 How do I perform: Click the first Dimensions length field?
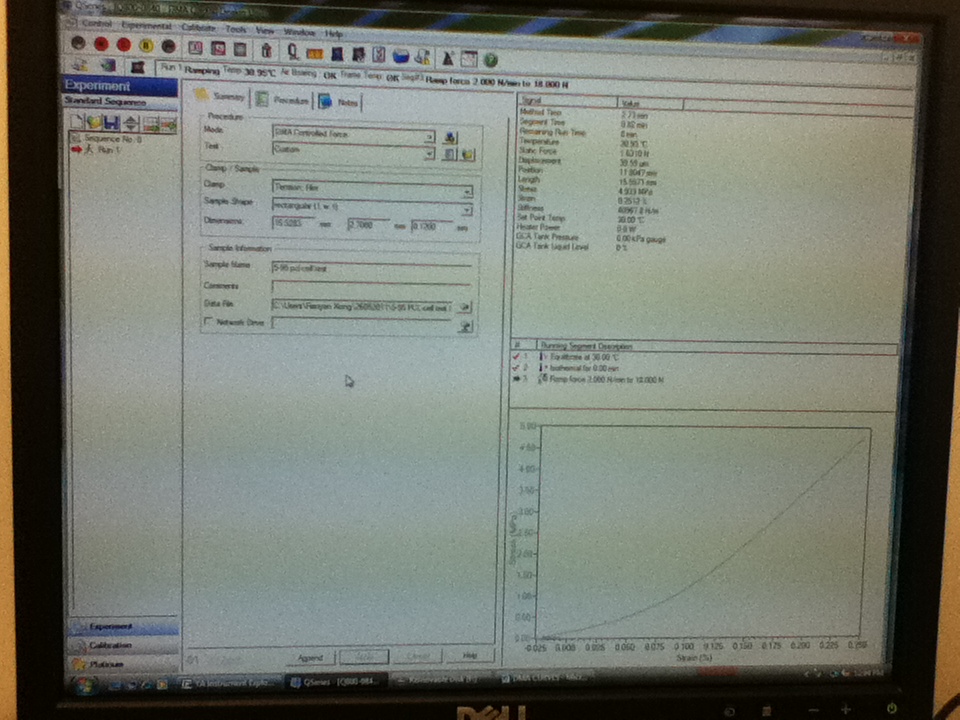[x=293, y=223]
